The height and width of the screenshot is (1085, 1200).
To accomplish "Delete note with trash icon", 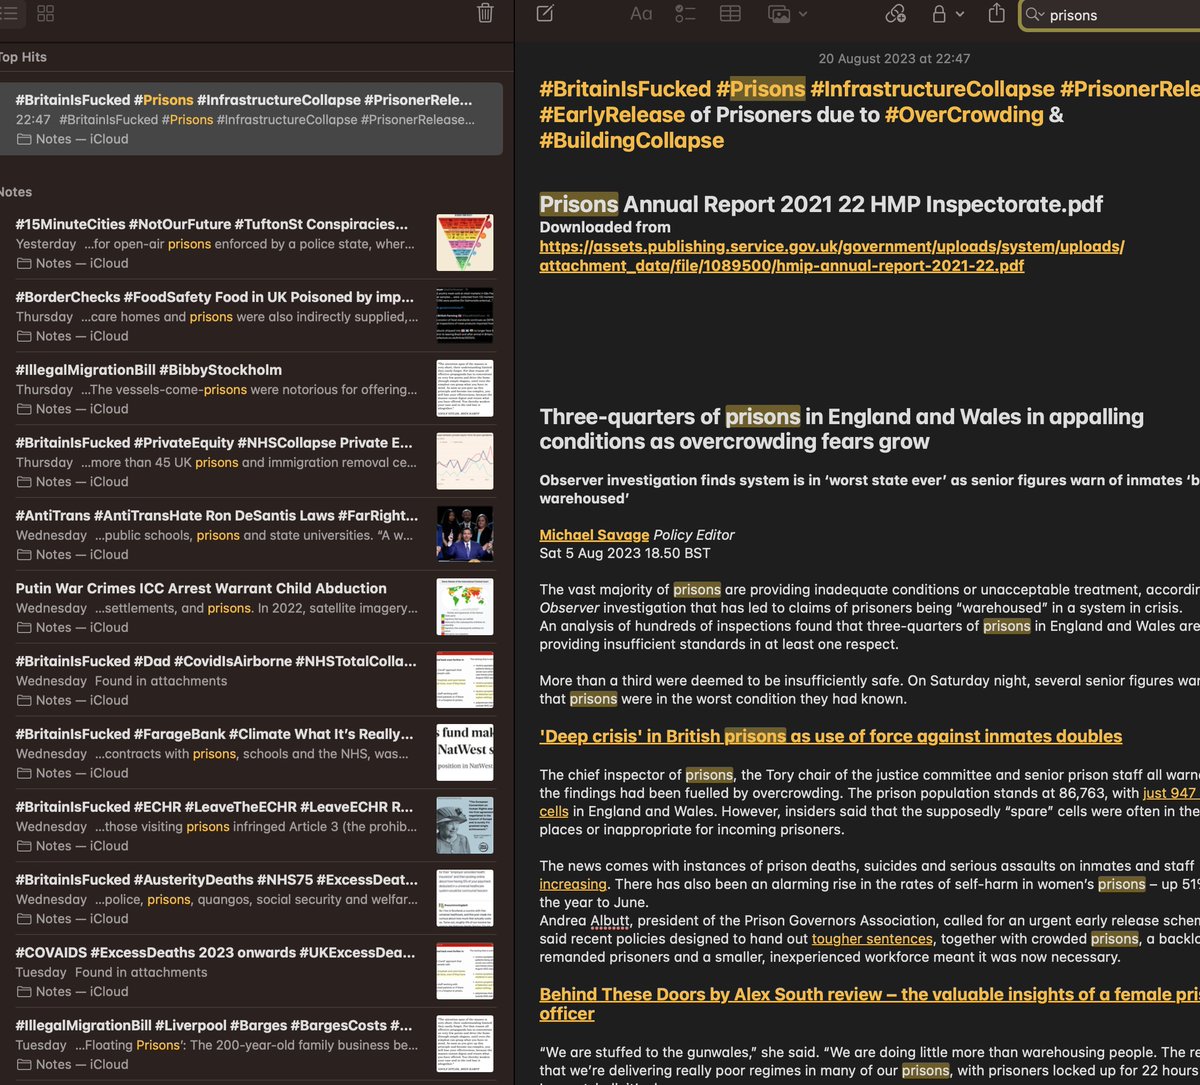I will click(485, 13).
